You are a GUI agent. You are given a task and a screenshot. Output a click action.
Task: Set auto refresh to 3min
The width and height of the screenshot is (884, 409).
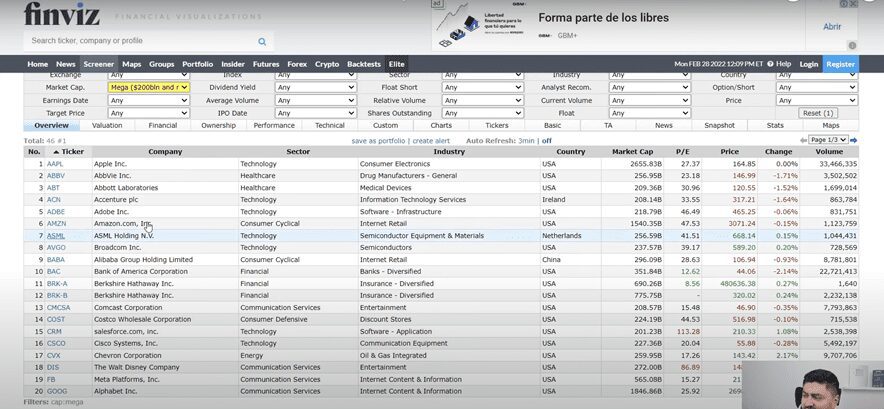coord(526,141)
